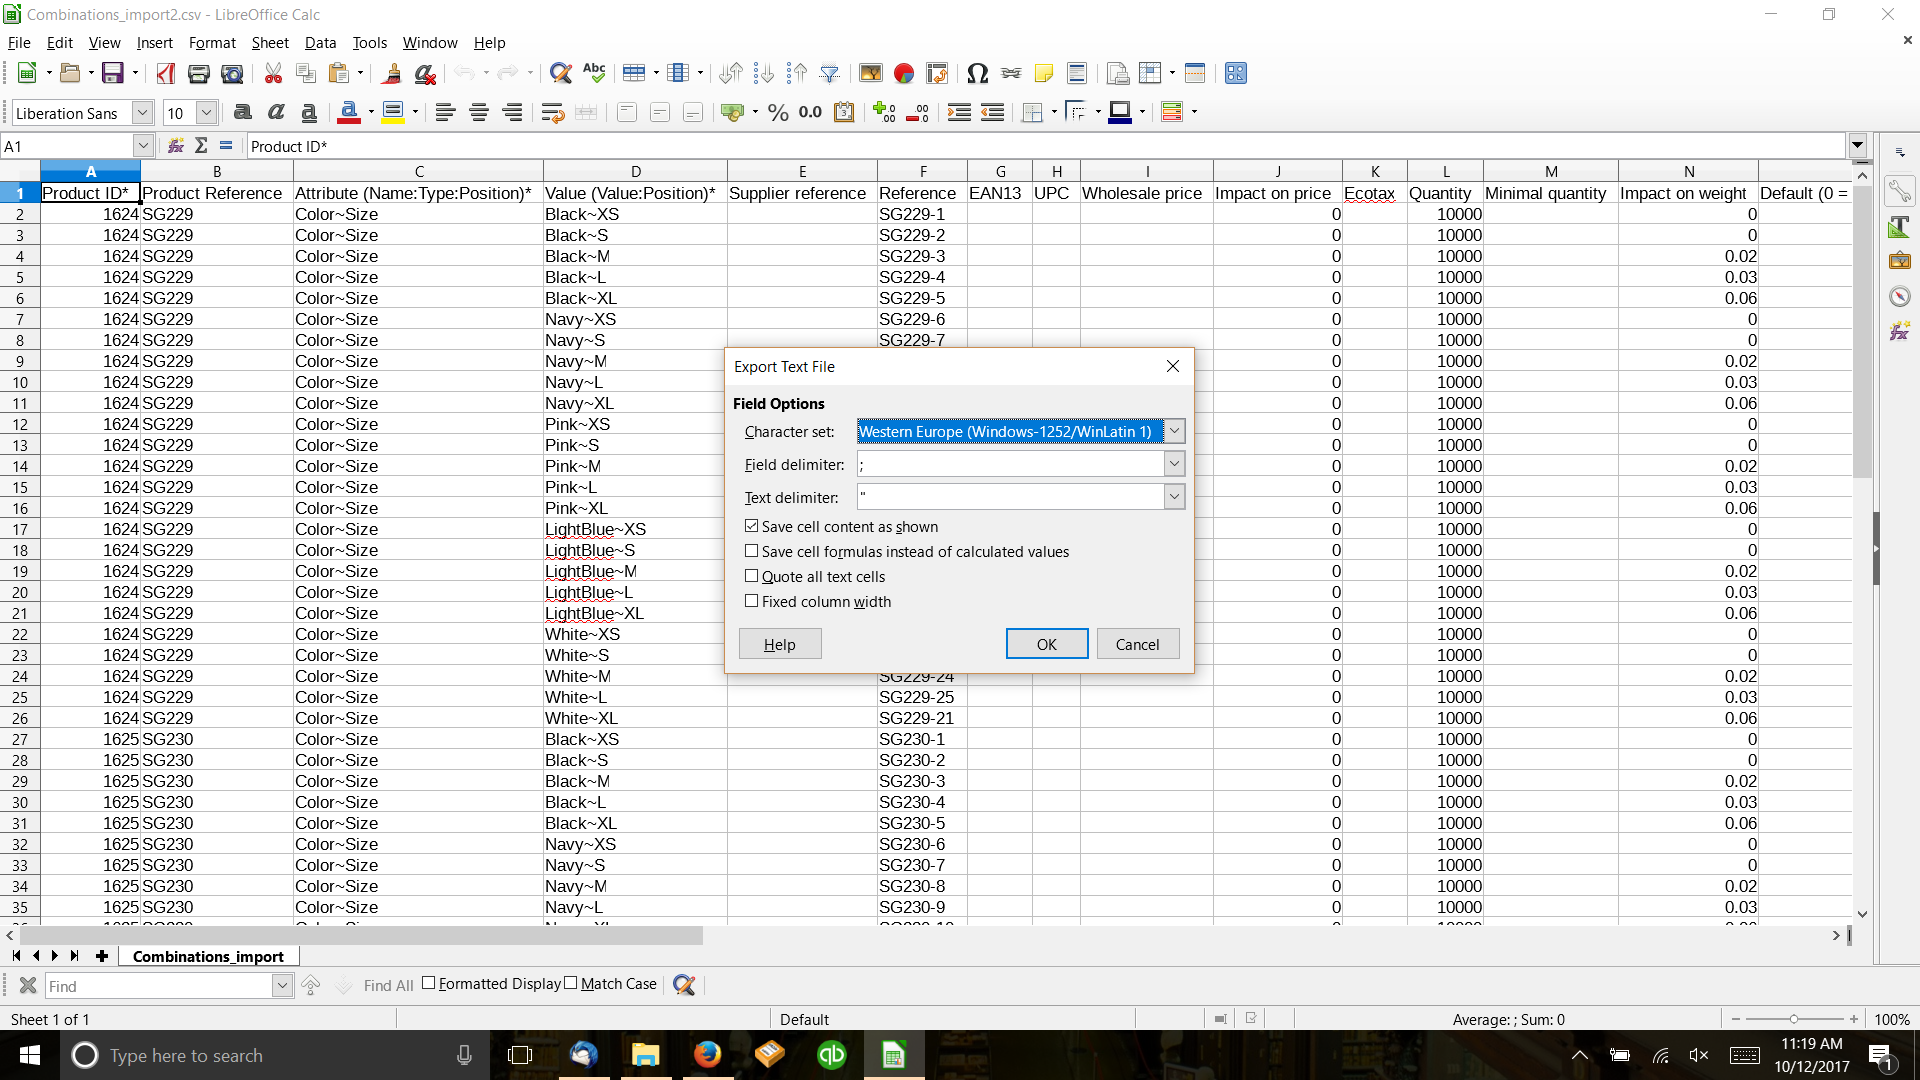The image size is (1920, 1080).
Task: Insert a comment note
Action: point(1044,72)
